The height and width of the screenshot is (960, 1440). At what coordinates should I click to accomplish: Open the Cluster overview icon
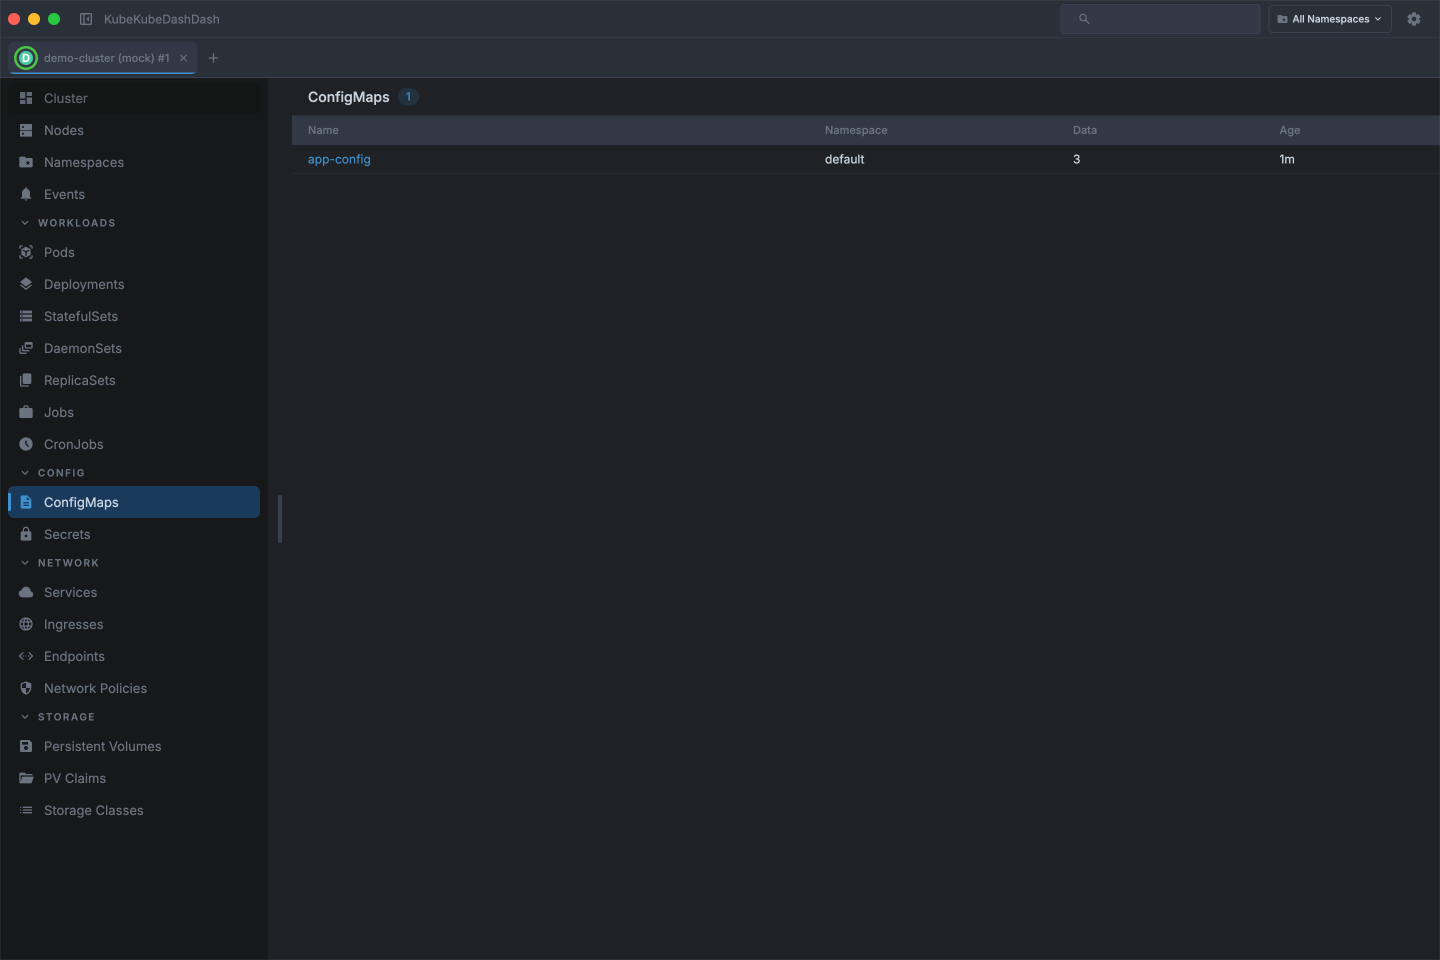click(x=26, y=98)
